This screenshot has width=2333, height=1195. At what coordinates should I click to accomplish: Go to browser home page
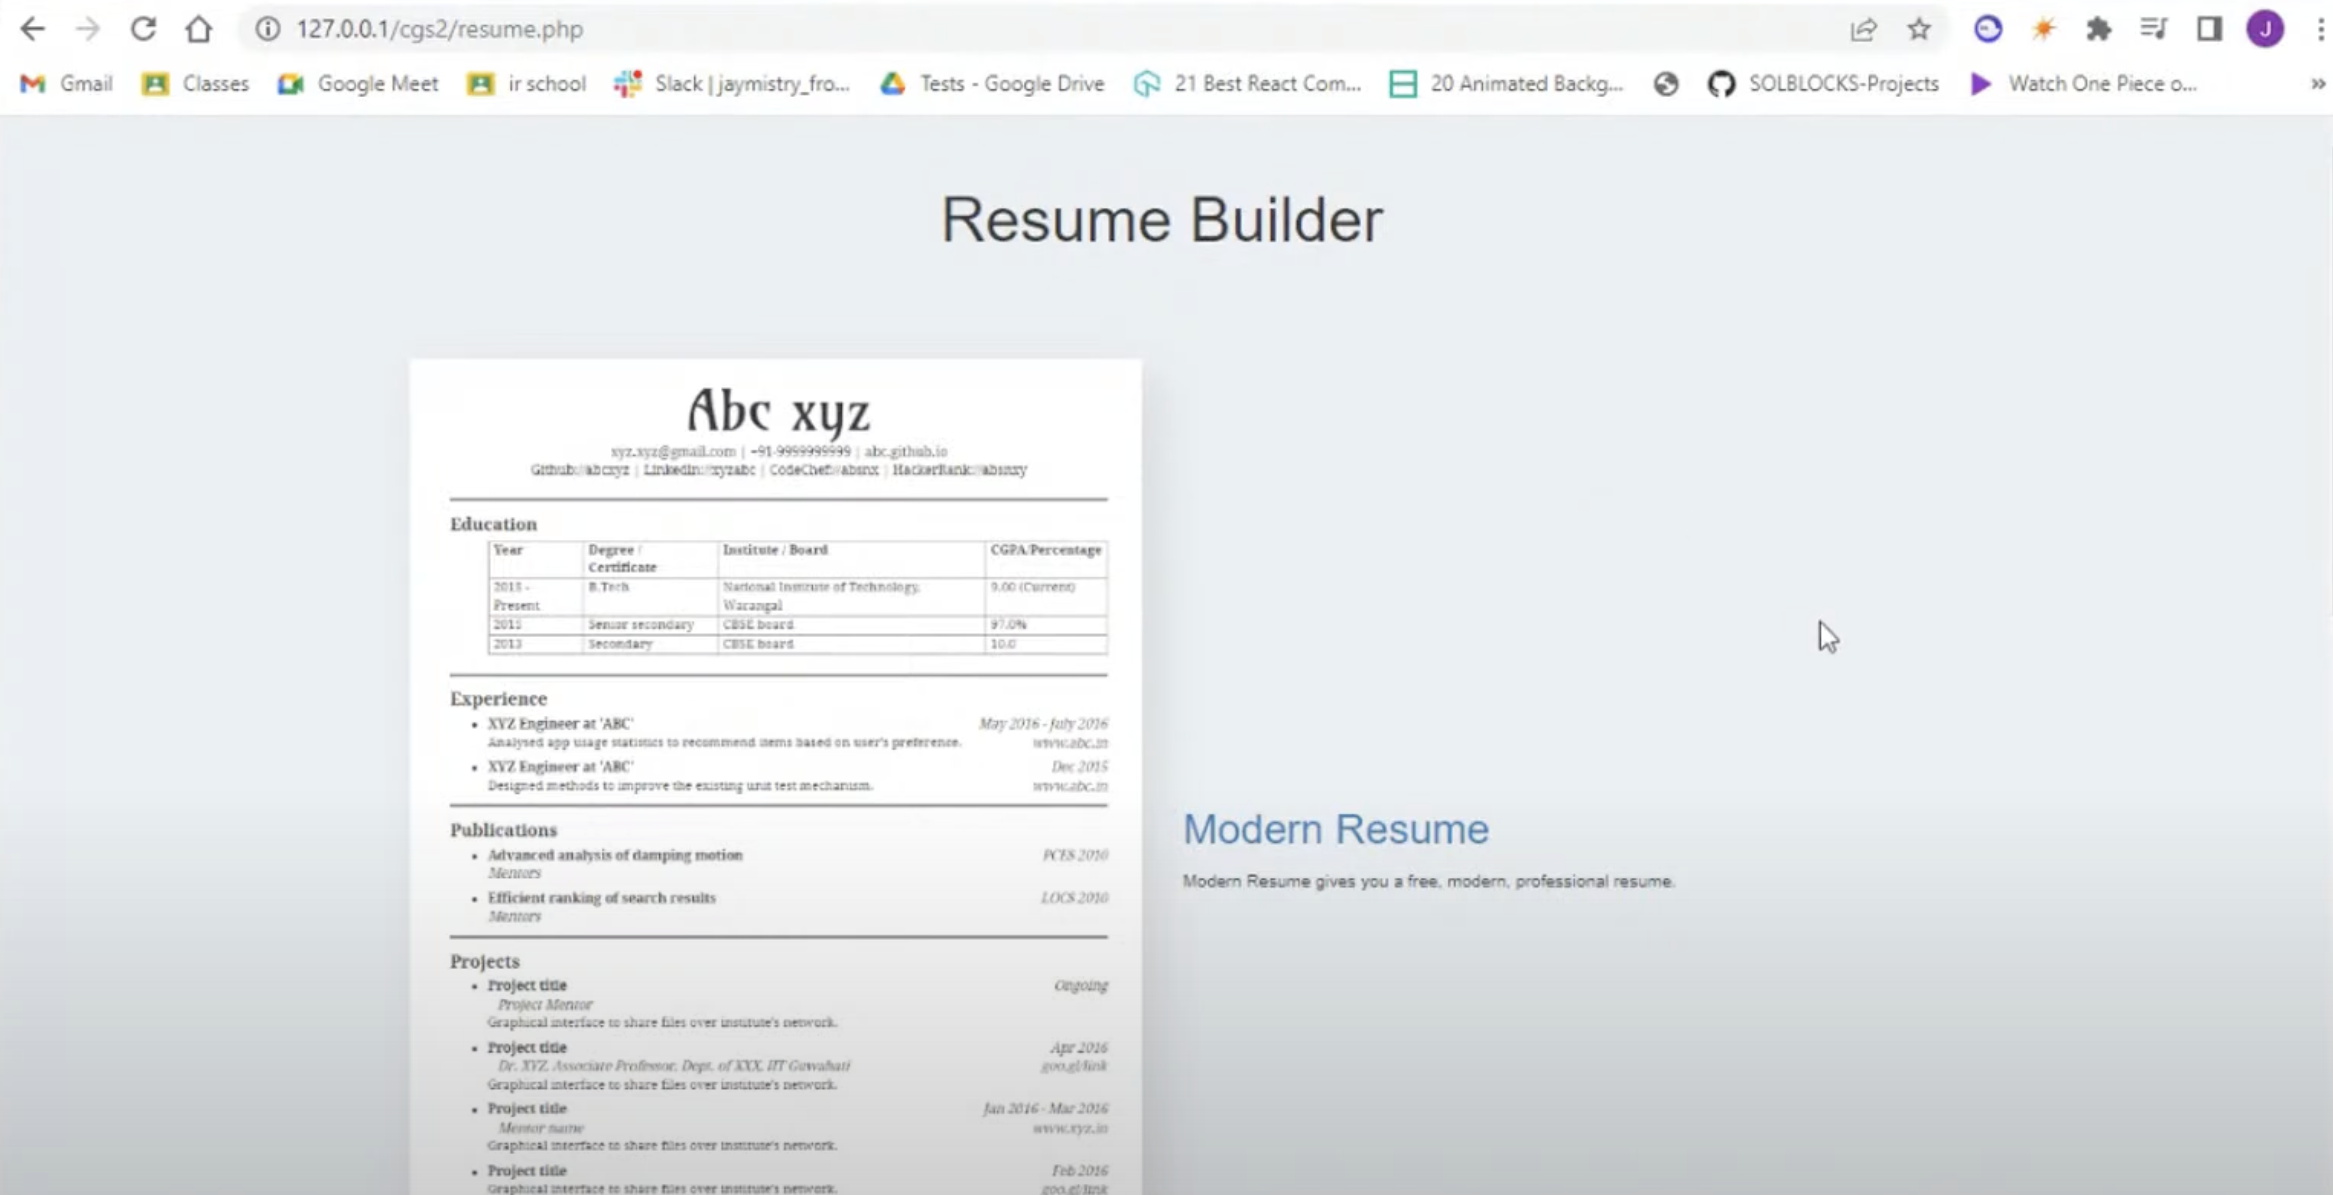(x=198, y=29)
